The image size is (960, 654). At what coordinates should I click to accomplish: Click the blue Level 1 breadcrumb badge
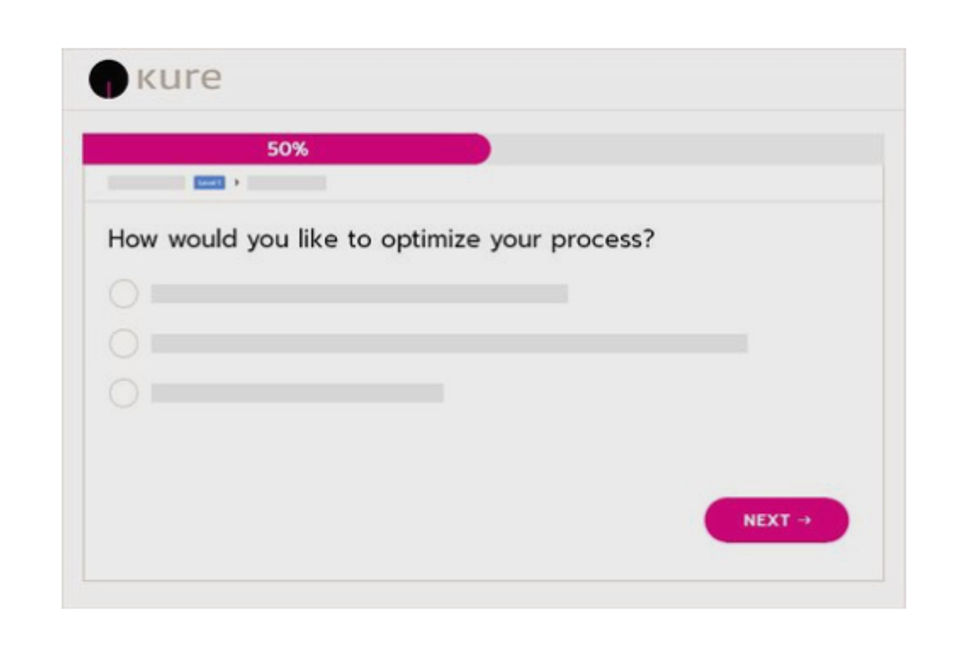209,183
